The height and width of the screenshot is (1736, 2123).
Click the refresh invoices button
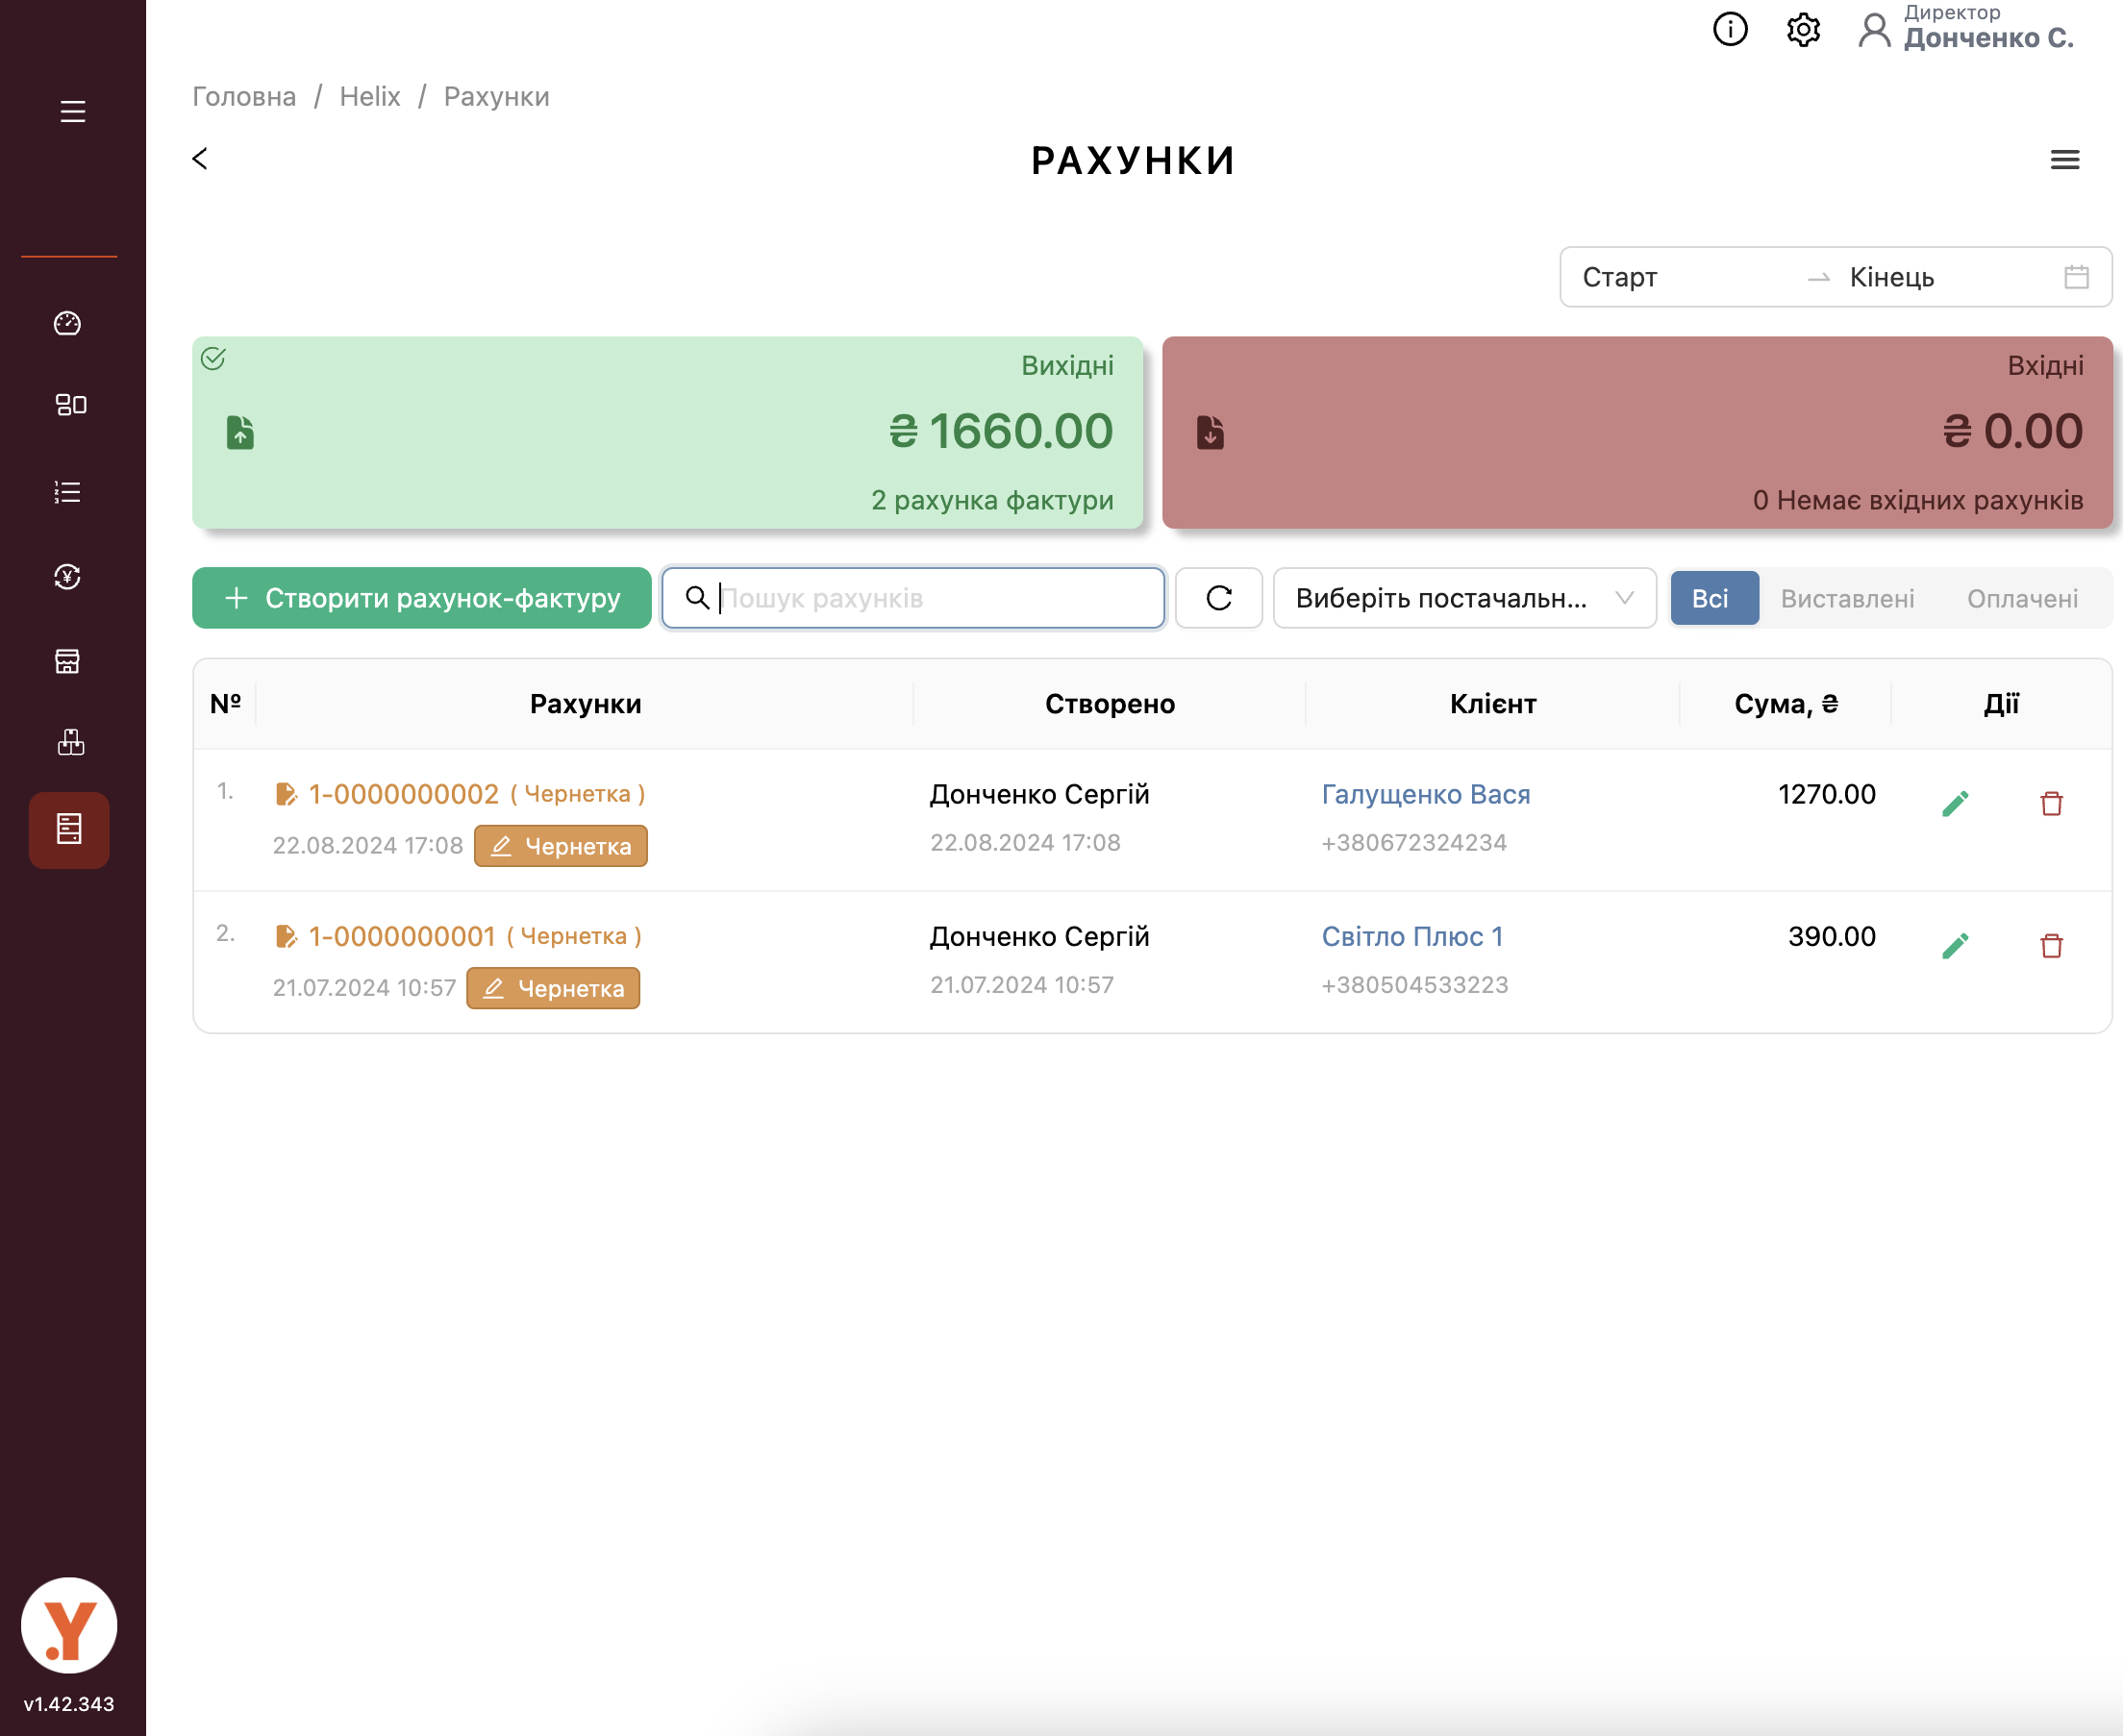(x=1218, y=598)
